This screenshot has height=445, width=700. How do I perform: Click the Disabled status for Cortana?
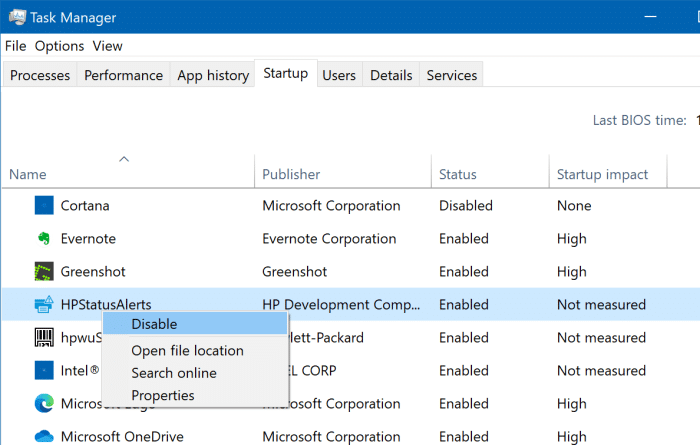[x=466, y=205]
